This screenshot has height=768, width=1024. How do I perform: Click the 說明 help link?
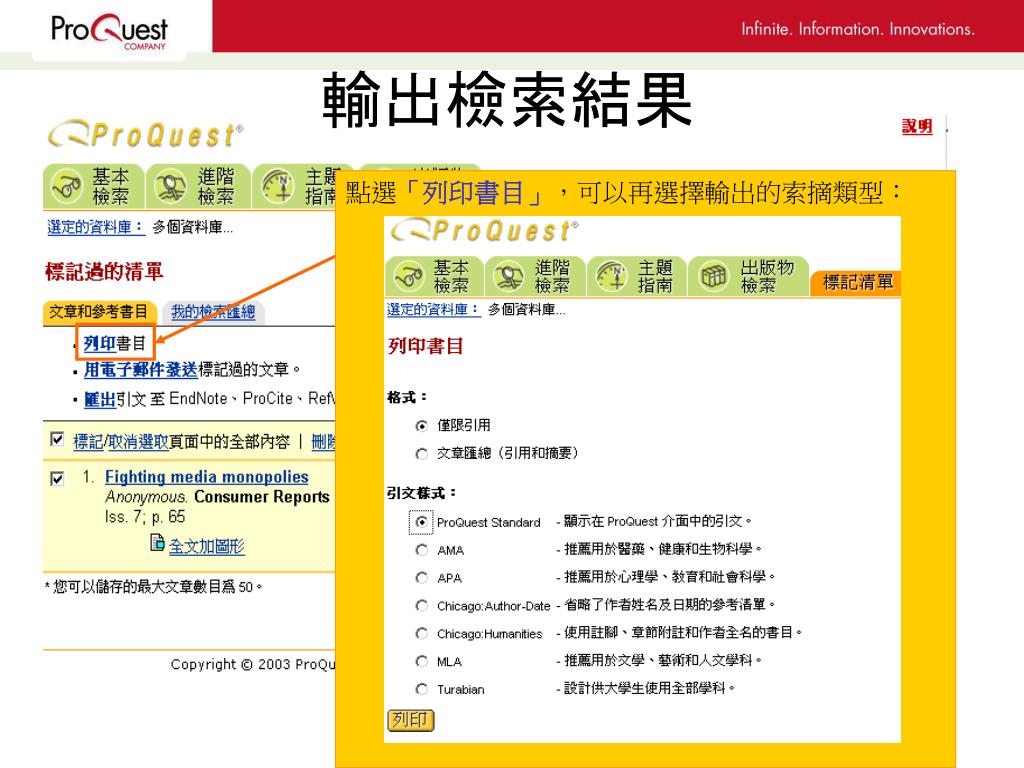[x=917, y=126]
